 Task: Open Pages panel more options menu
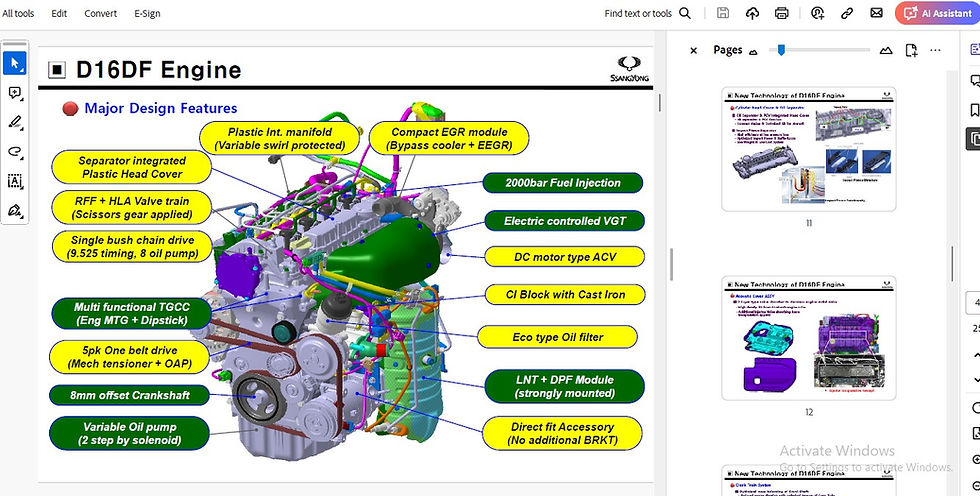click(936, 50)
